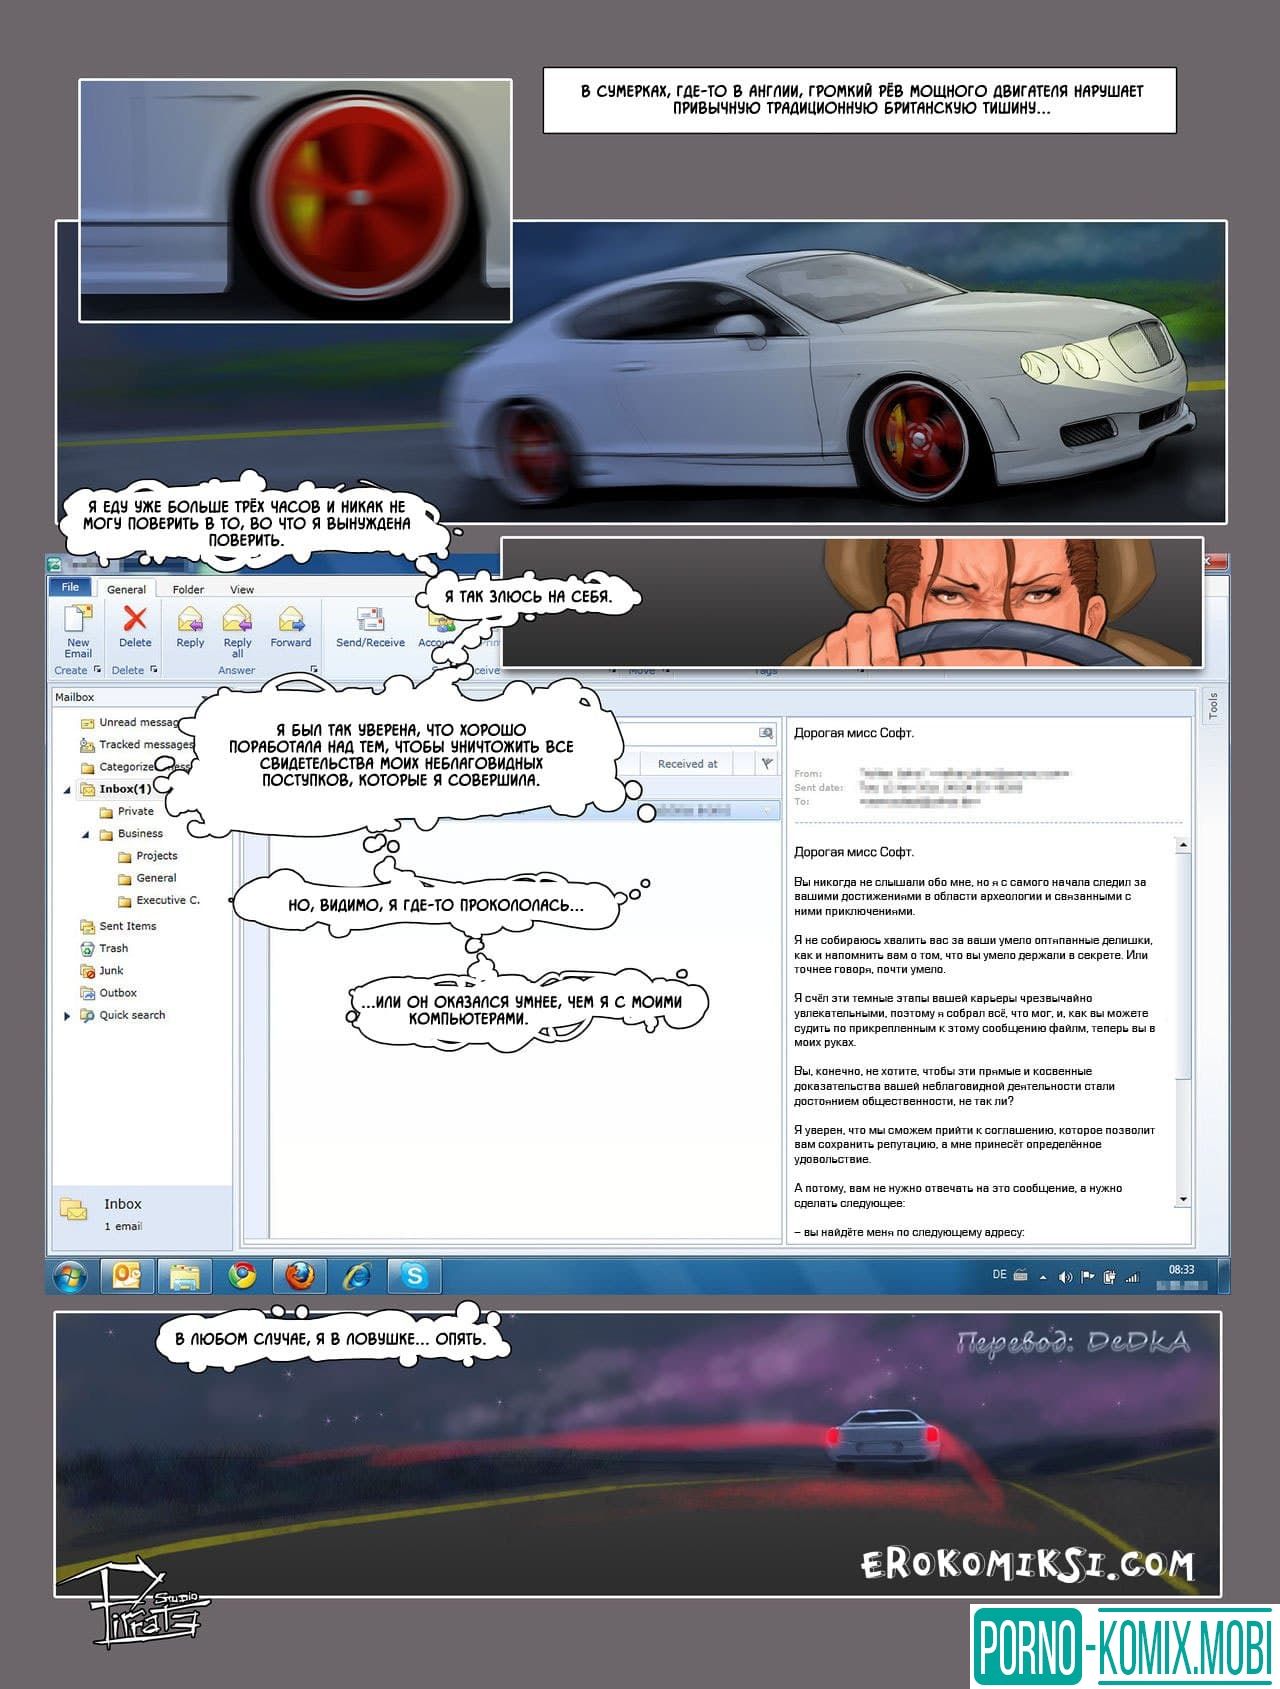Click the message pane scrollbar down arrow

coord(1183,1199)
